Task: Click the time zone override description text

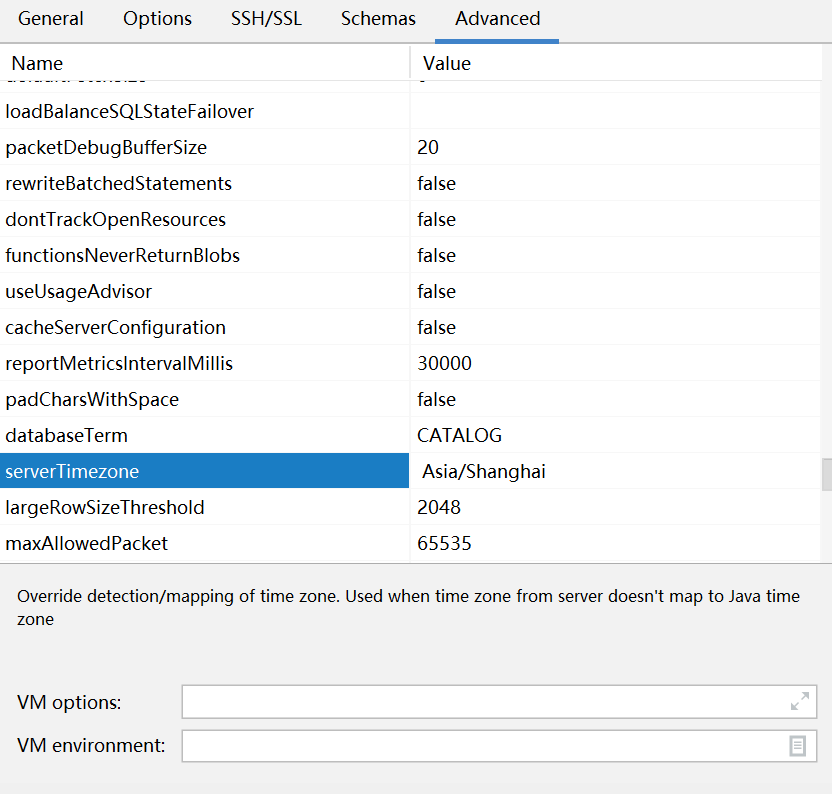Action: (x=408, y=608)
